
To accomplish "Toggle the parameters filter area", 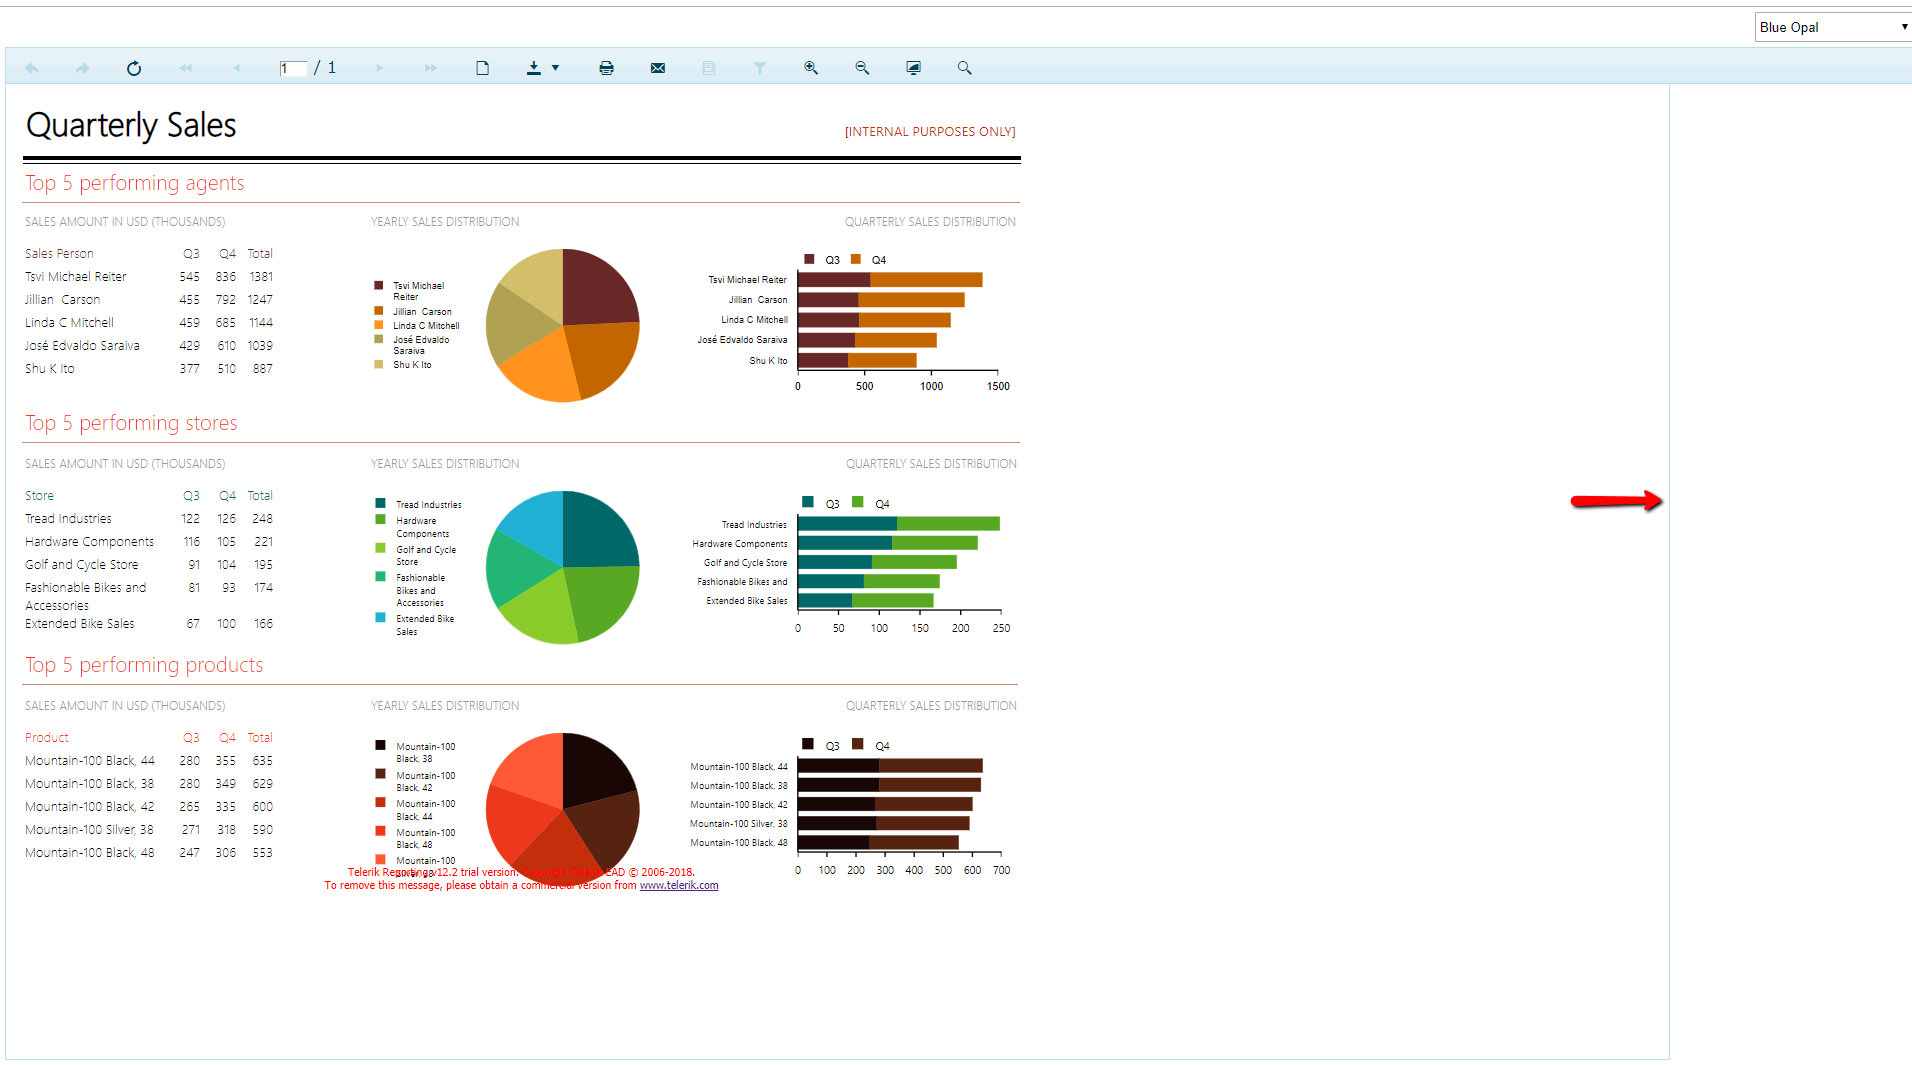I will click(x=760, y=68).
